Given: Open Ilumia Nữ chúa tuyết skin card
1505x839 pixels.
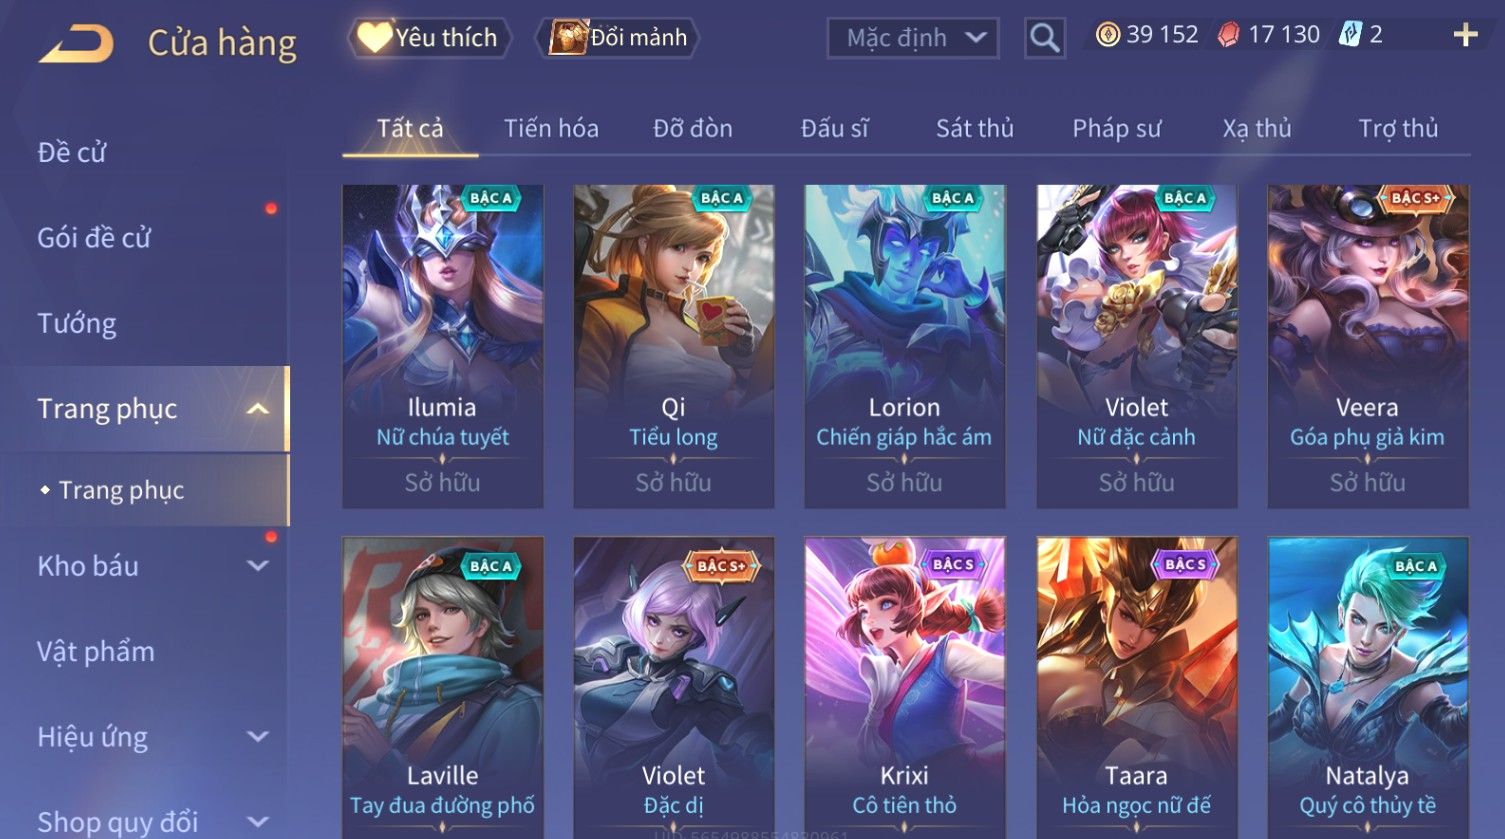Looking at the screenshot, I should (442, 346).
